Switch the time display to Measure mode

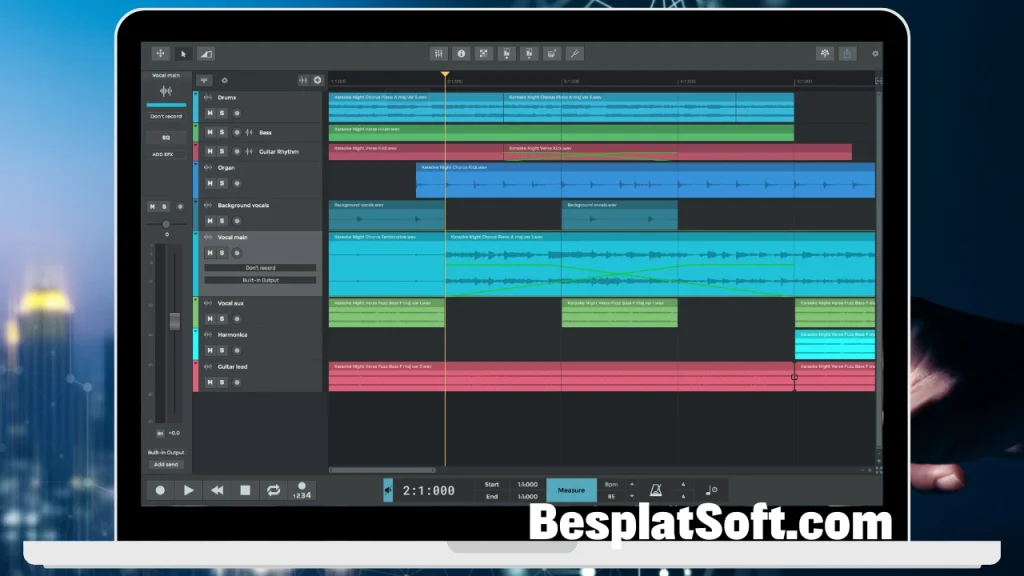(x=572, y=490)
